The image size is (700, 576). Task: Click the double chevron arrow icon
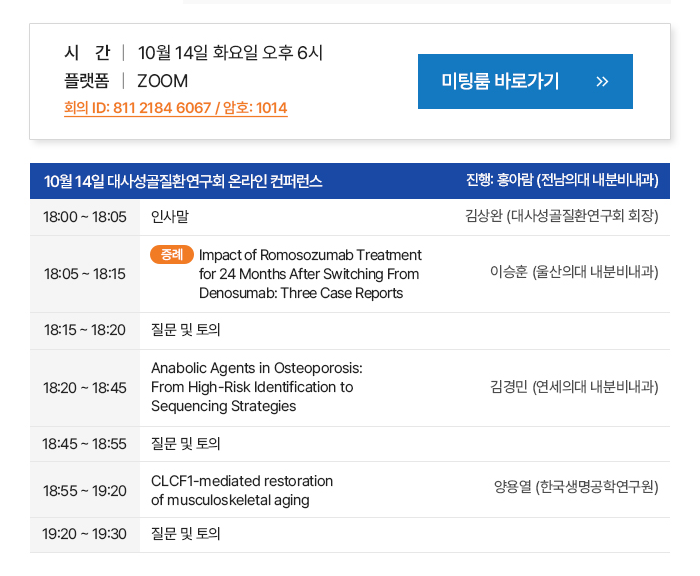[601, 82]
